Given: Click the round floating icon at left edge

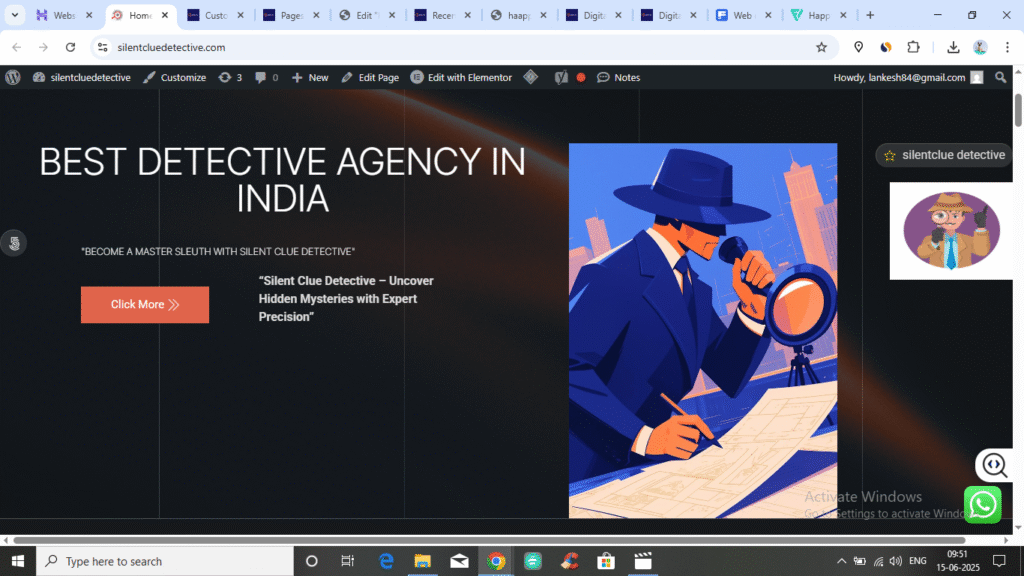Looking at the screenshot, I should (x=14, y=243).
